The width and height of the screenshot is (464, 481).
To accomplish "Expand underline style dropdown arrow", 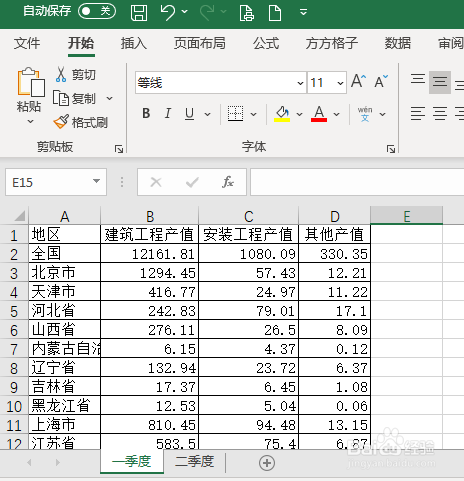I will pos(207,114).
